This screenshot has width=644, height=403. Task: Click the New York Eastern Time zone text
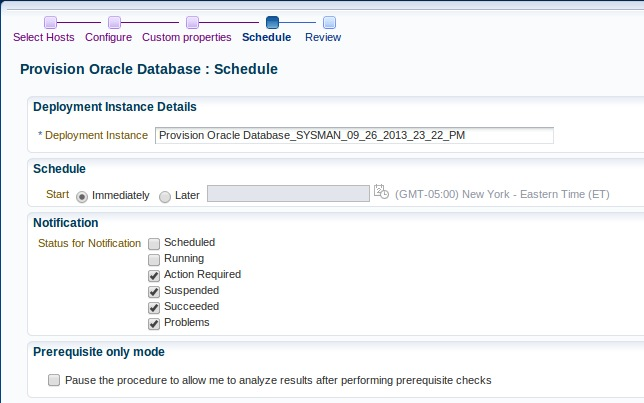point(502,194)
